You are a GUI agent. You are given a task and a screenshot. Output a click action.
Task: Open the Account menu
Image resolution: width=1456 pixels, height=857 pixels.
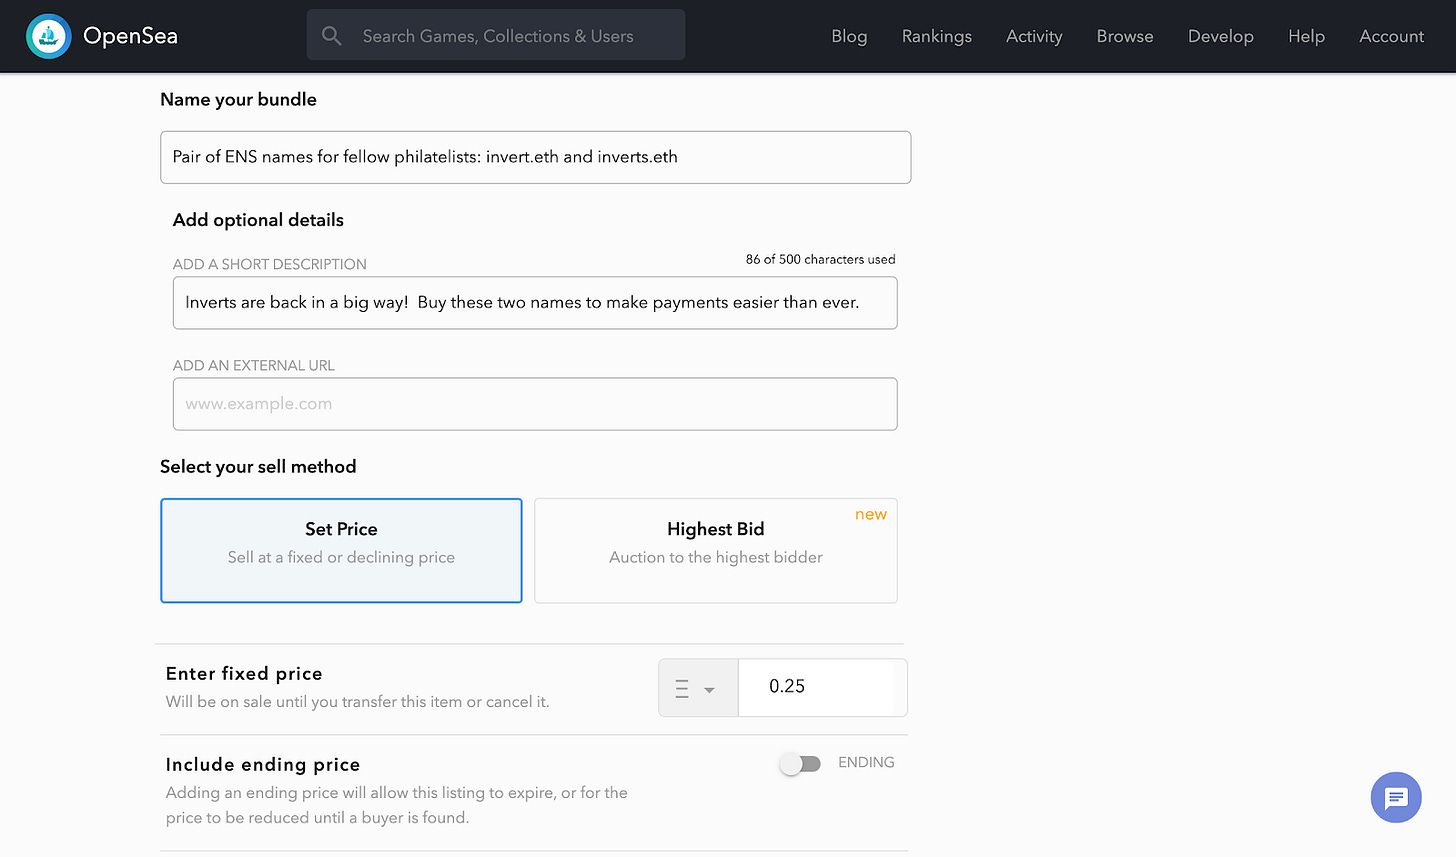1391,36
